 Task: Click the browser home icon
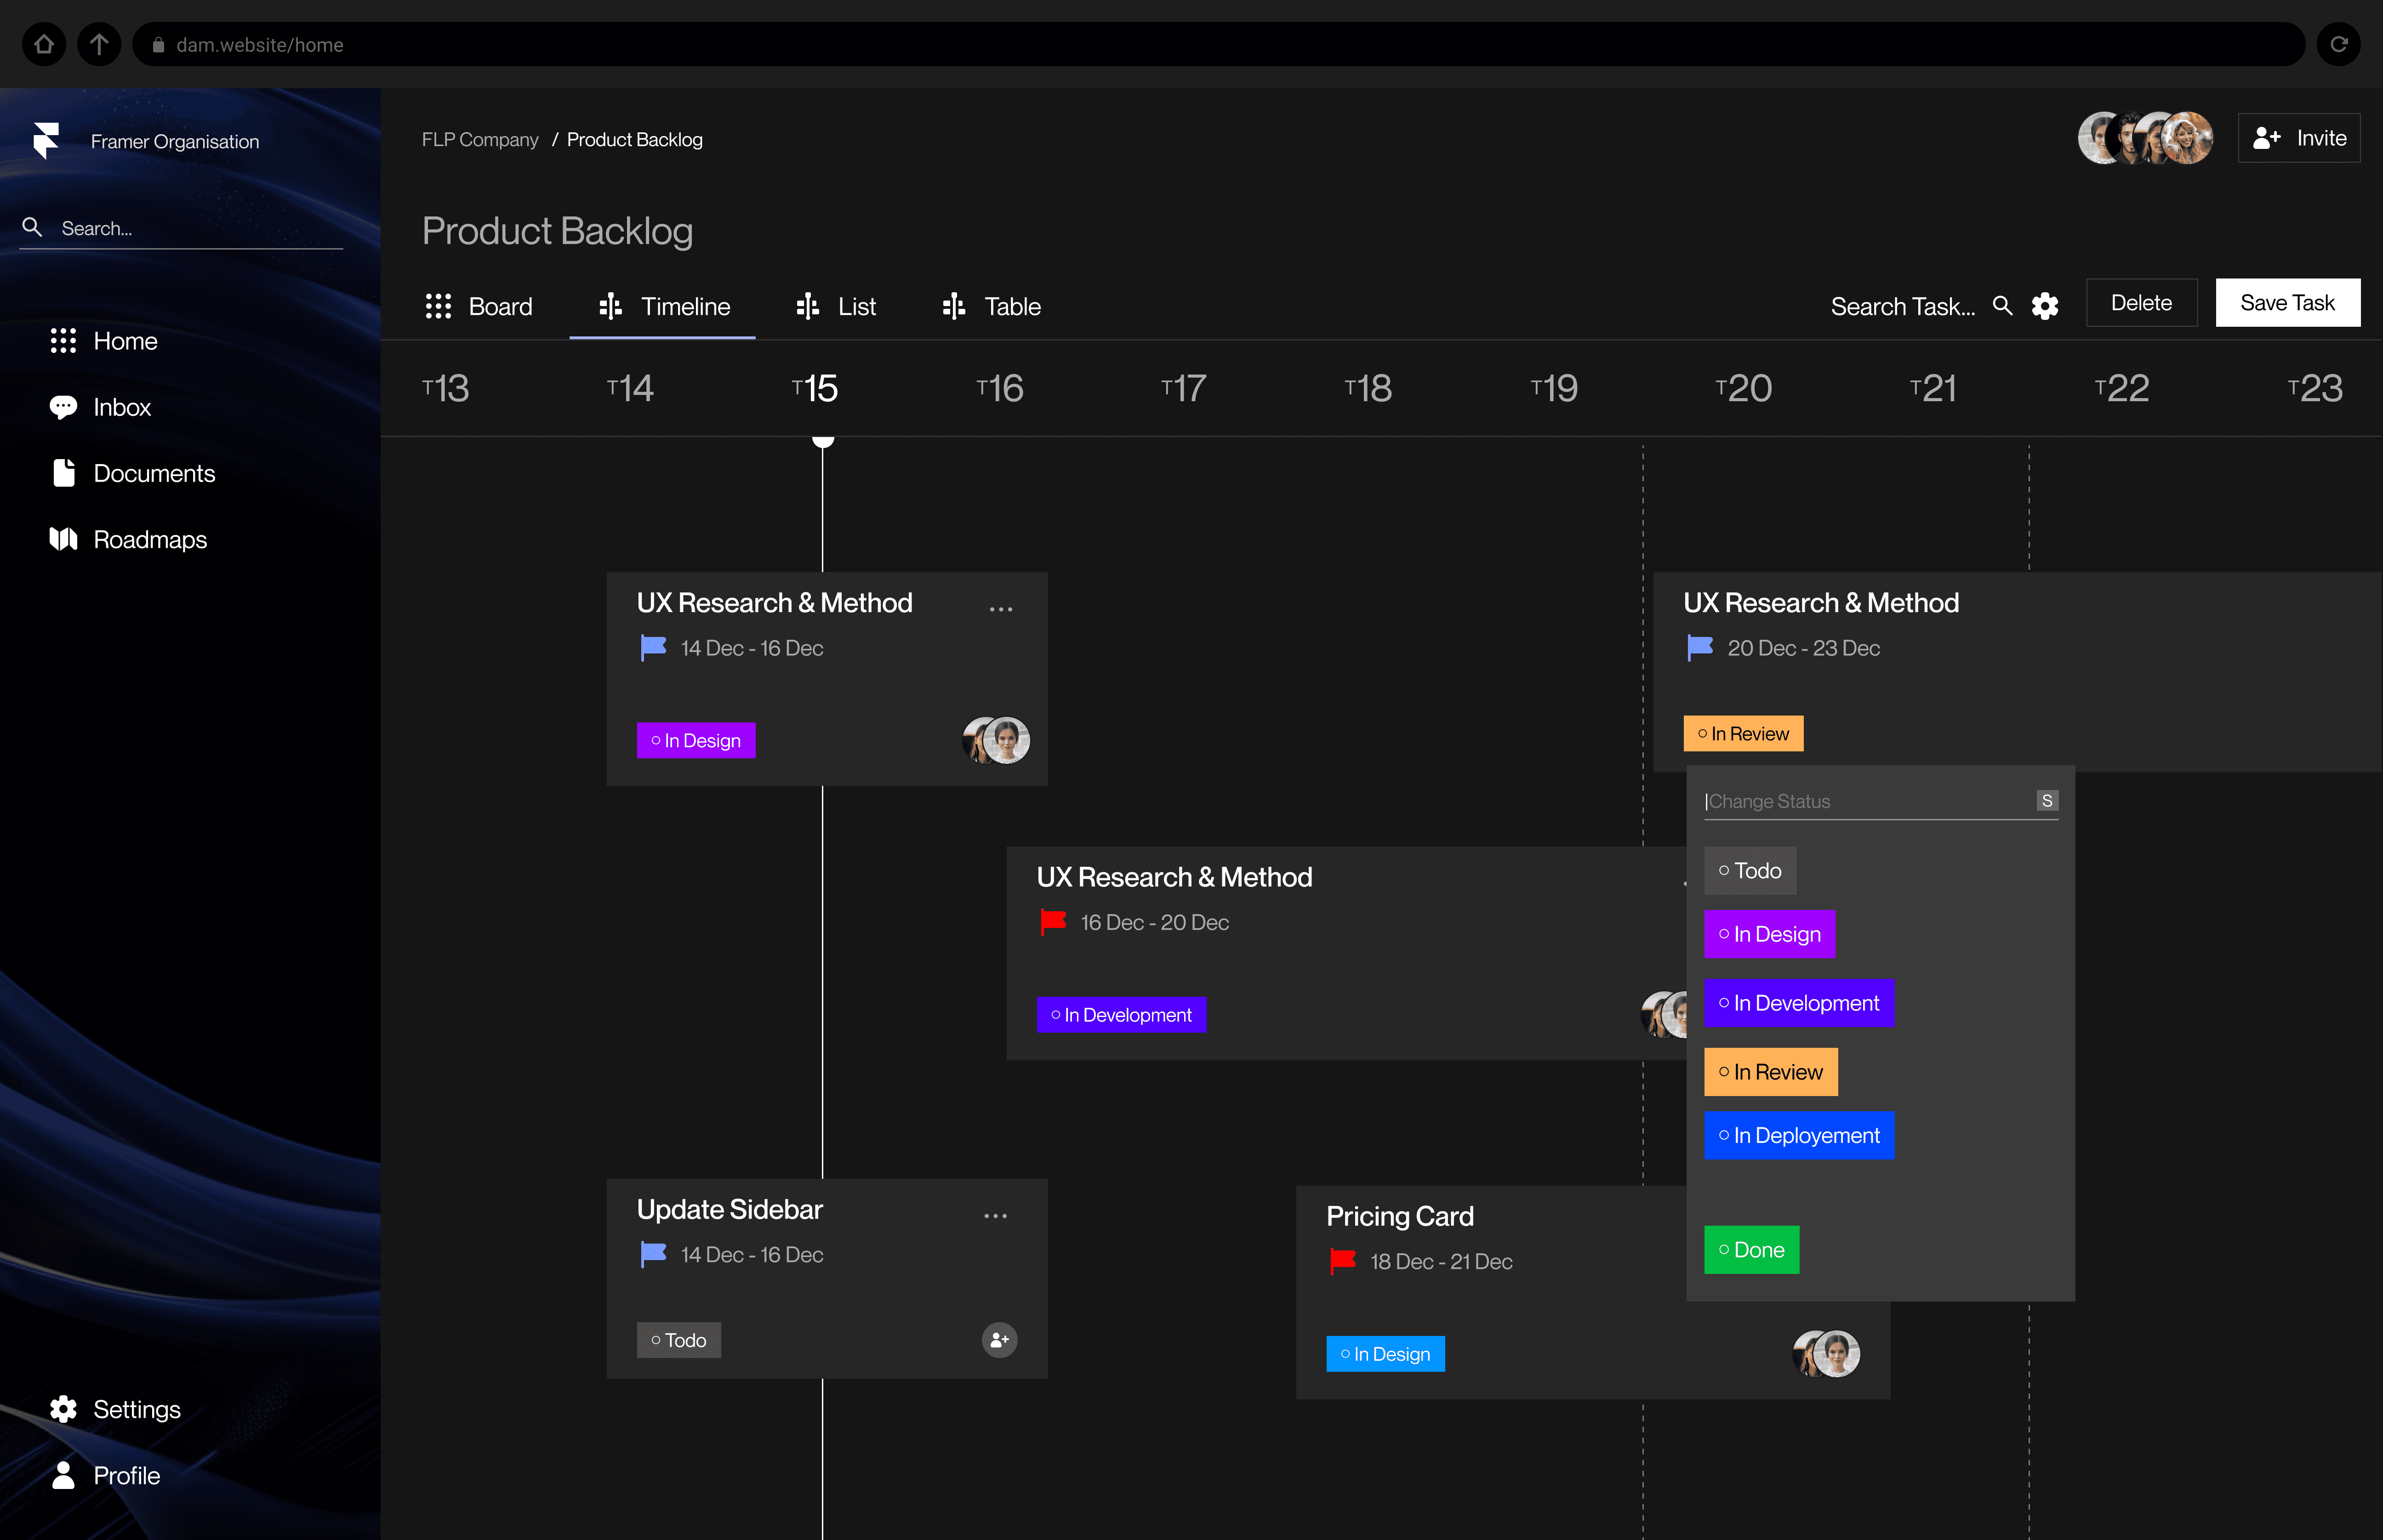[x=44, y=44]
